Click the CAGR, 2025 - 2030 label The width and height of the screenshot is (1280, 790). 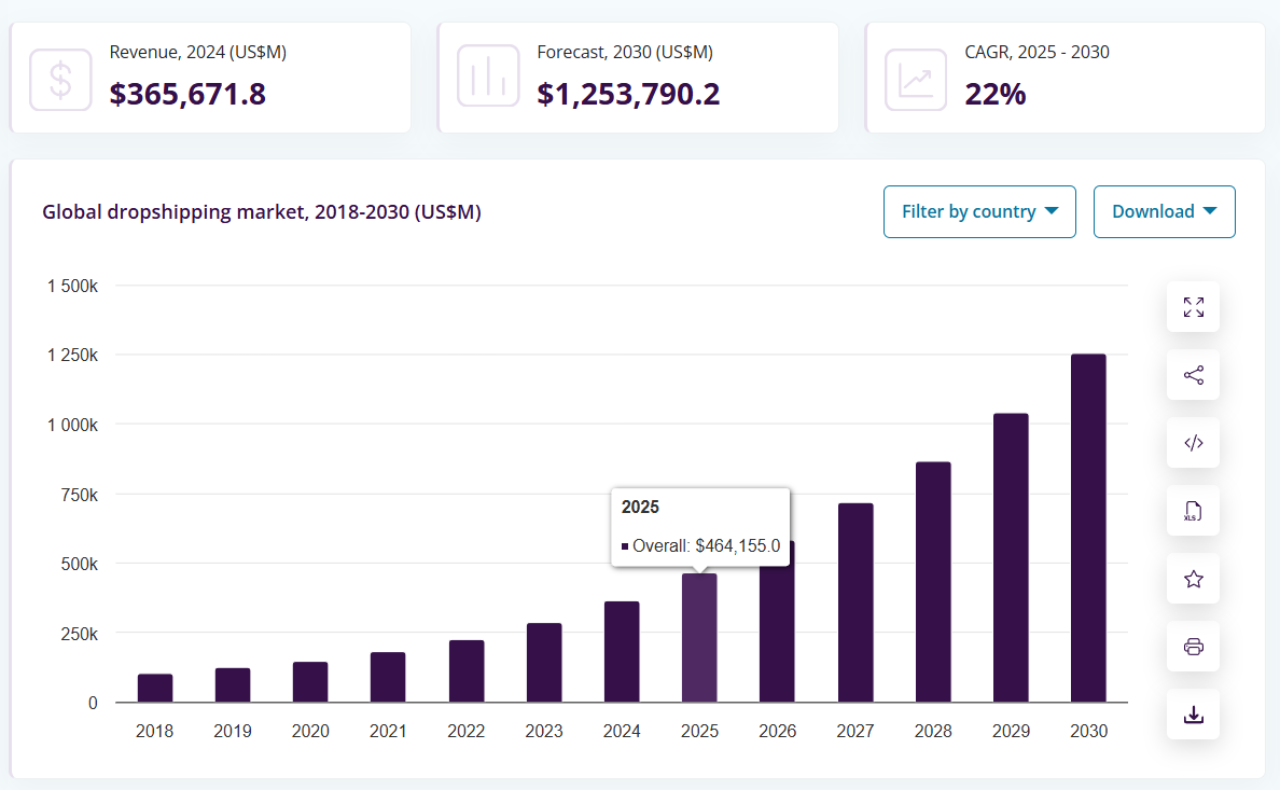coord(1037,52)
